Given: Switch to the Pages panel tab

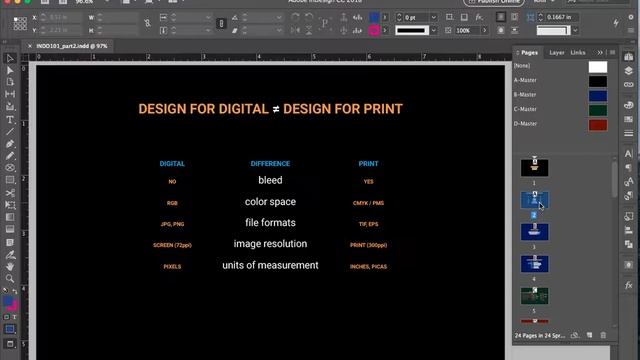Looking at the screenshot, I should (x=529, y=53).
